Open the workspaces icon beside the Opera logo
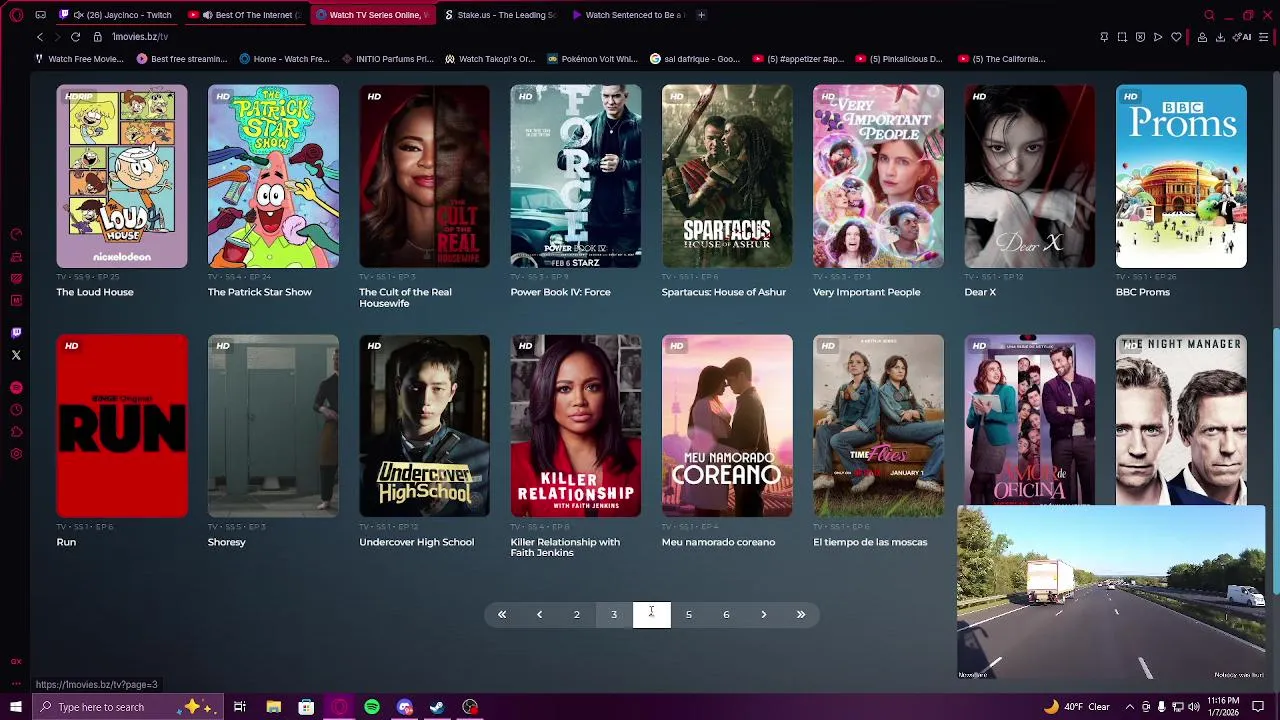Screen dimensions: 1280x720 (x=40, y=15)
